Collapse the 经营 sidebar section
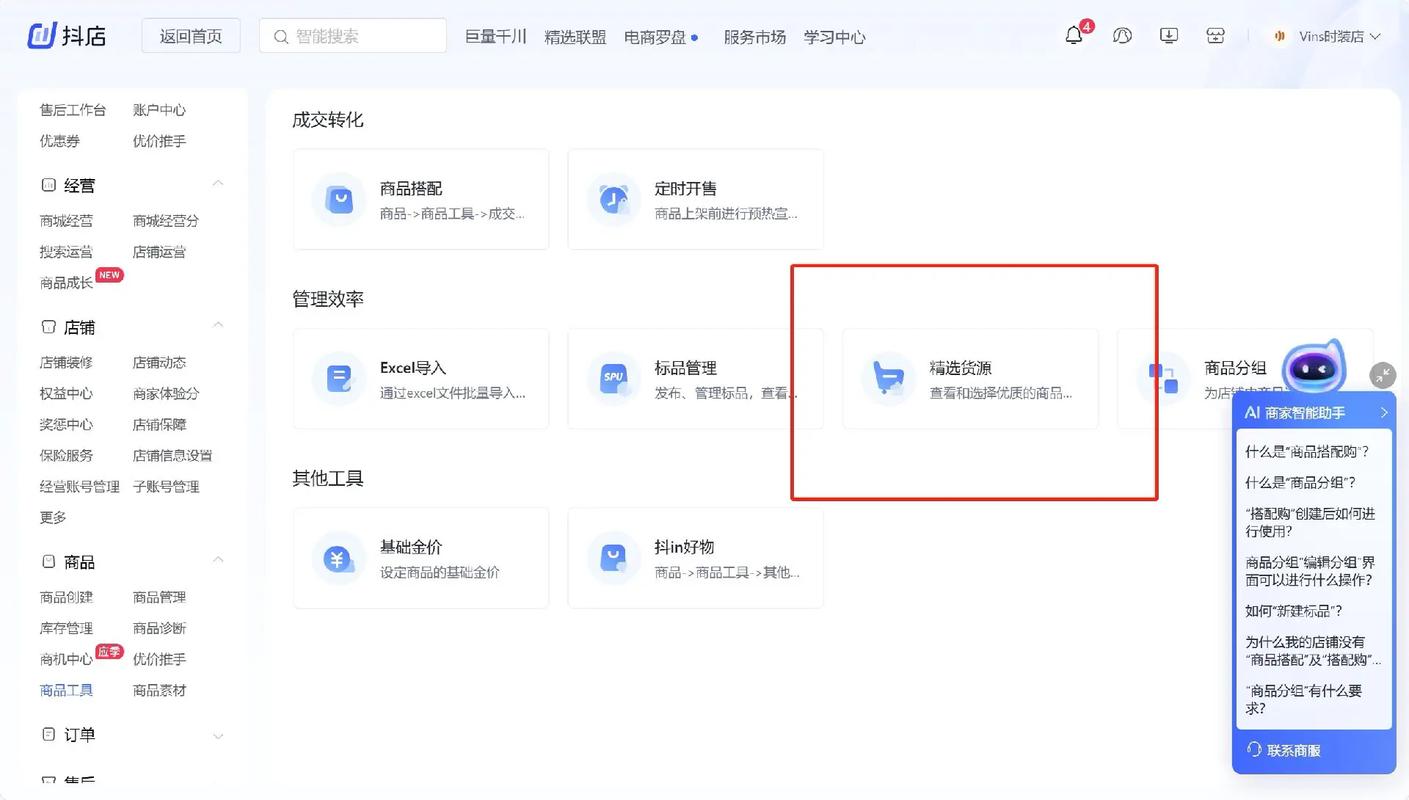1409x800 pixels. [218, 184]
